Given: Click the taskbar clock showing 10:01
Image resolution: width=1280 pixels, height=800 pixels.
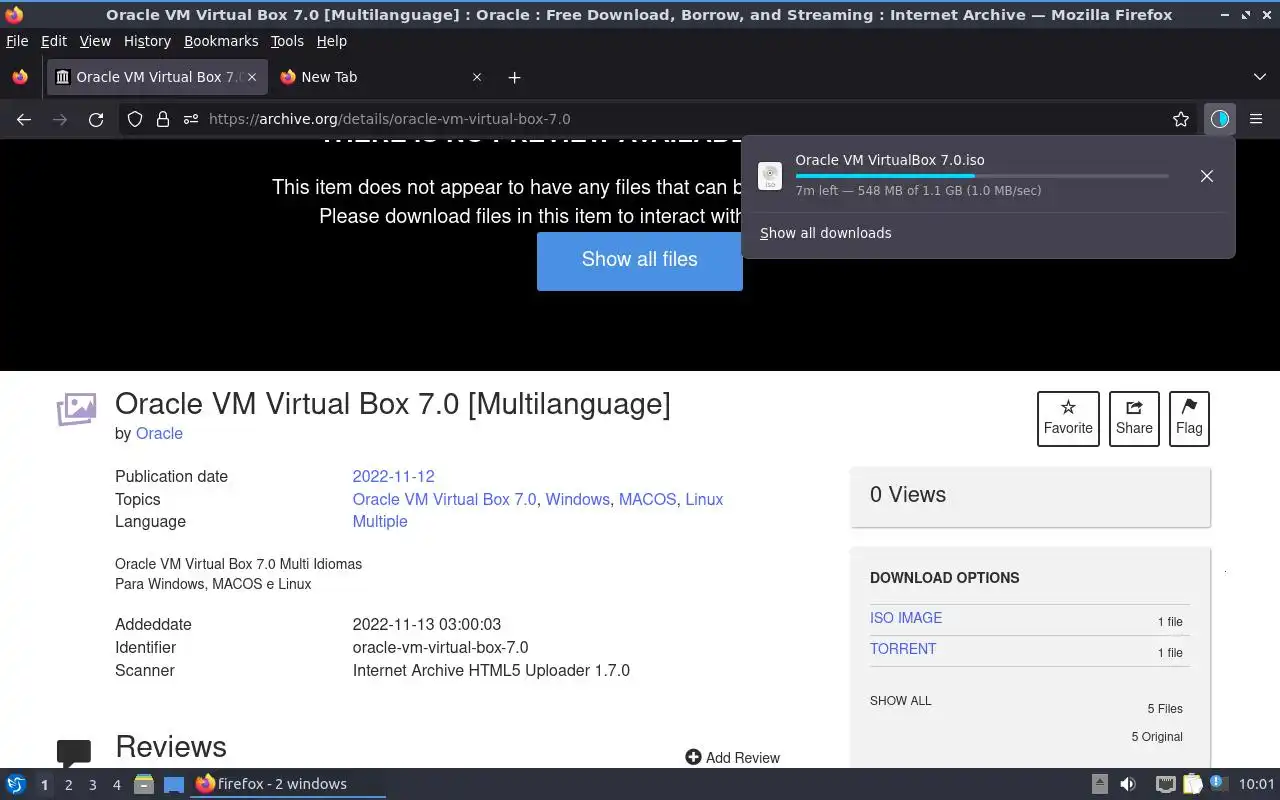Looking at the screenshot, I should [1257, 784].
